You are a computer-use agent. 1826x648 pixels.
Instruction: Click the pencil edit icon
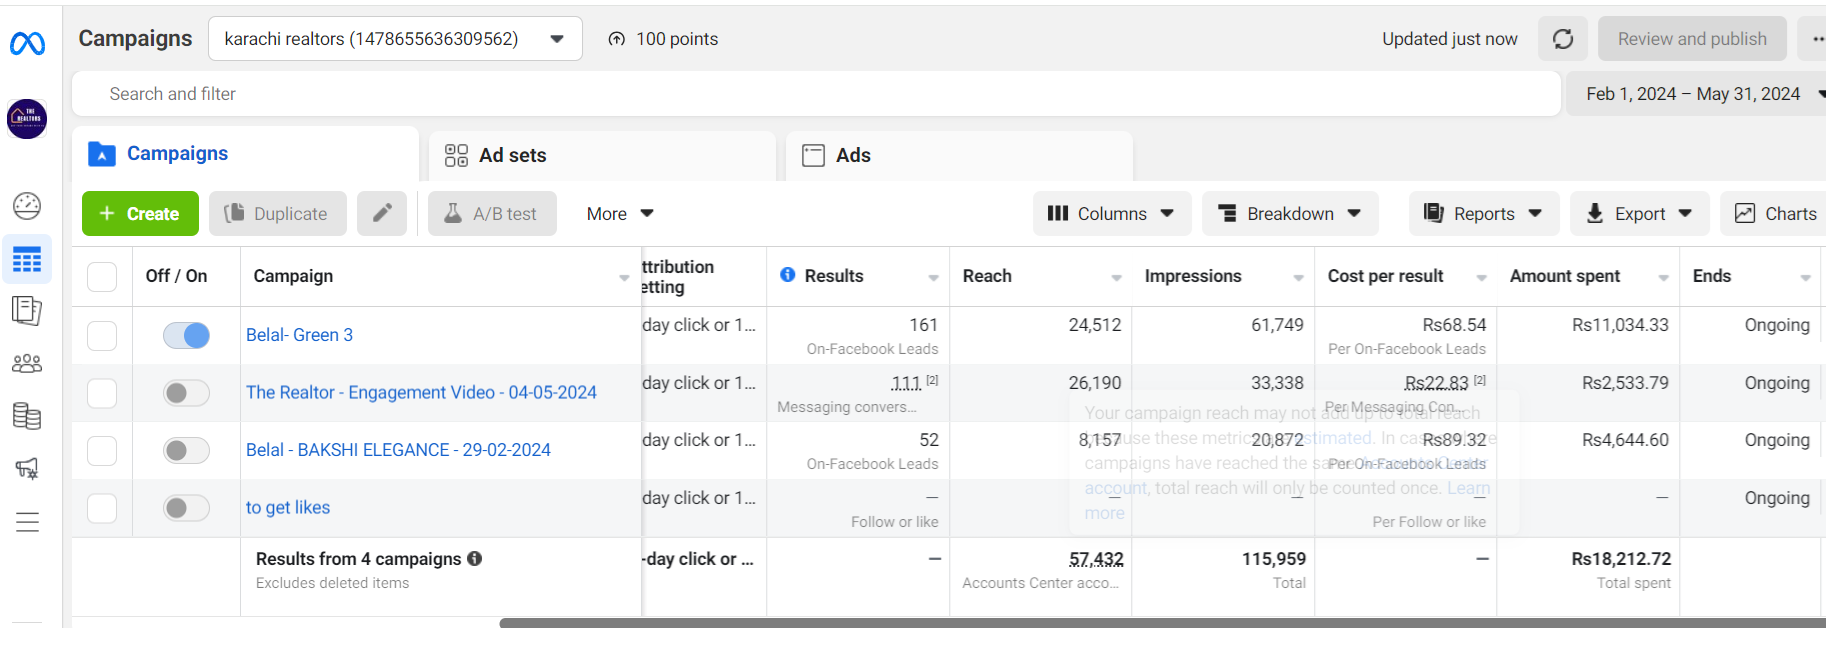[x=382, y=214]
